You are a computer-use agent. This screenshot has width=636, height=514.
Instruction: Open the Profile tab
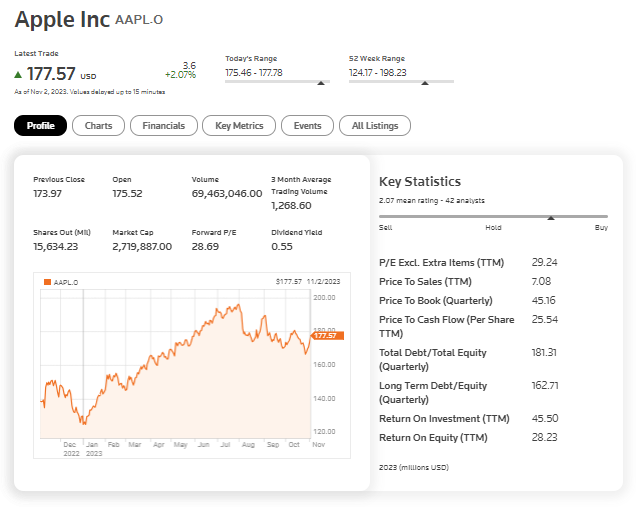click(40, 126)
